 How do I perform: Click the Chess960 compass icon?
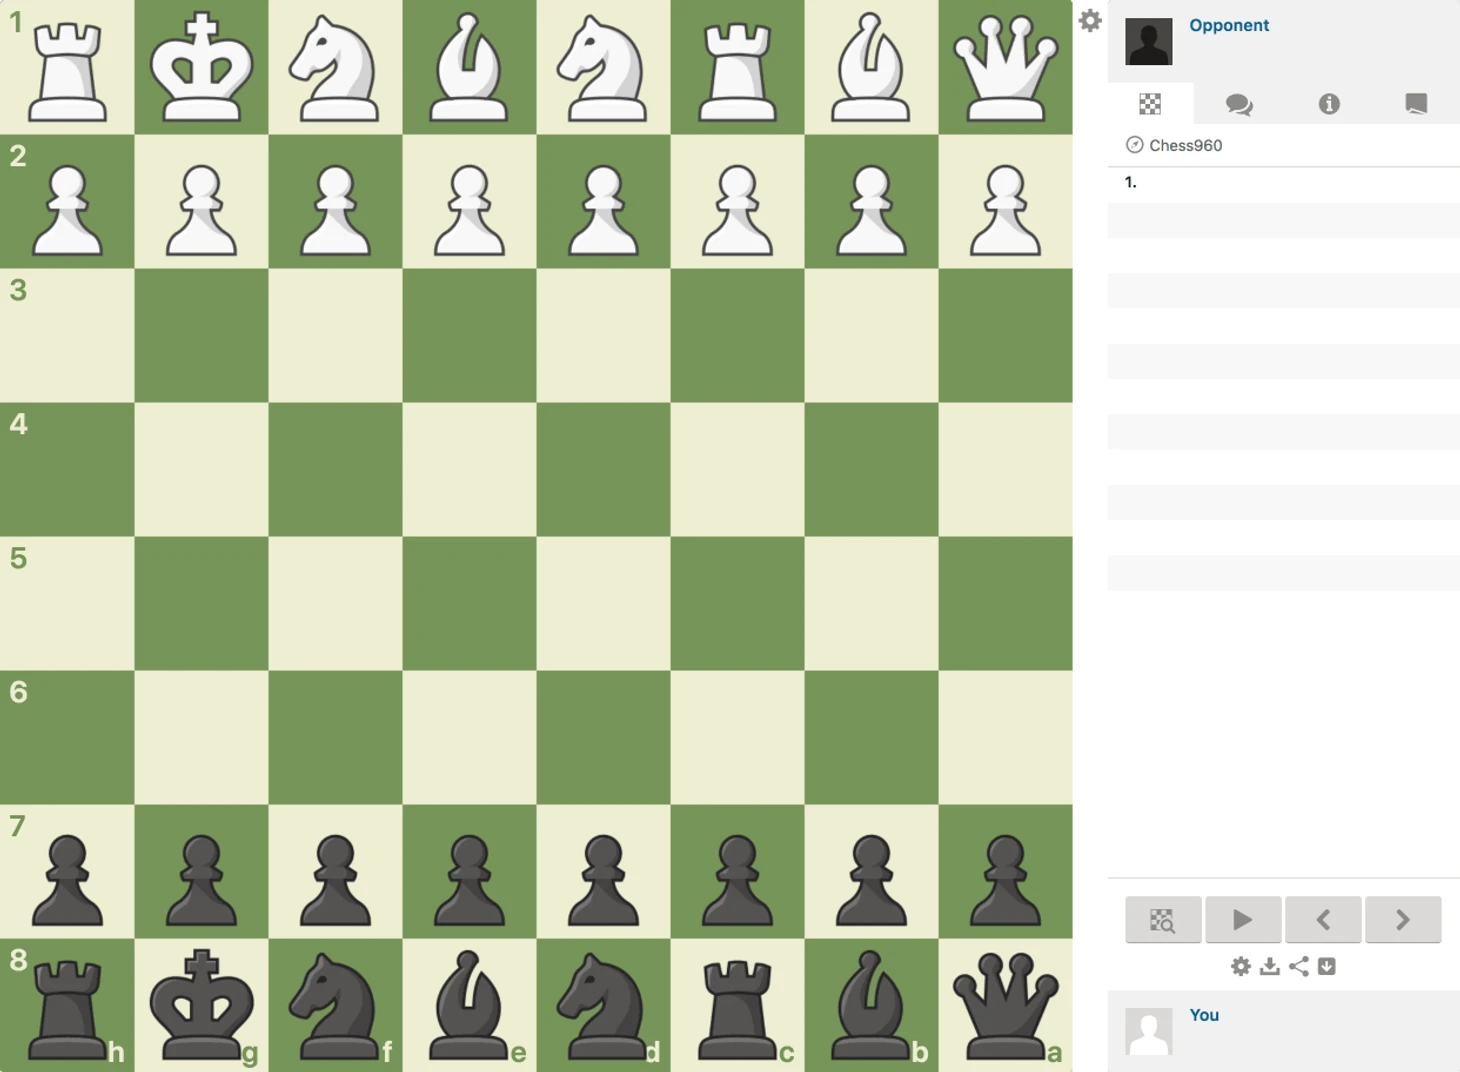(1135, 145)
